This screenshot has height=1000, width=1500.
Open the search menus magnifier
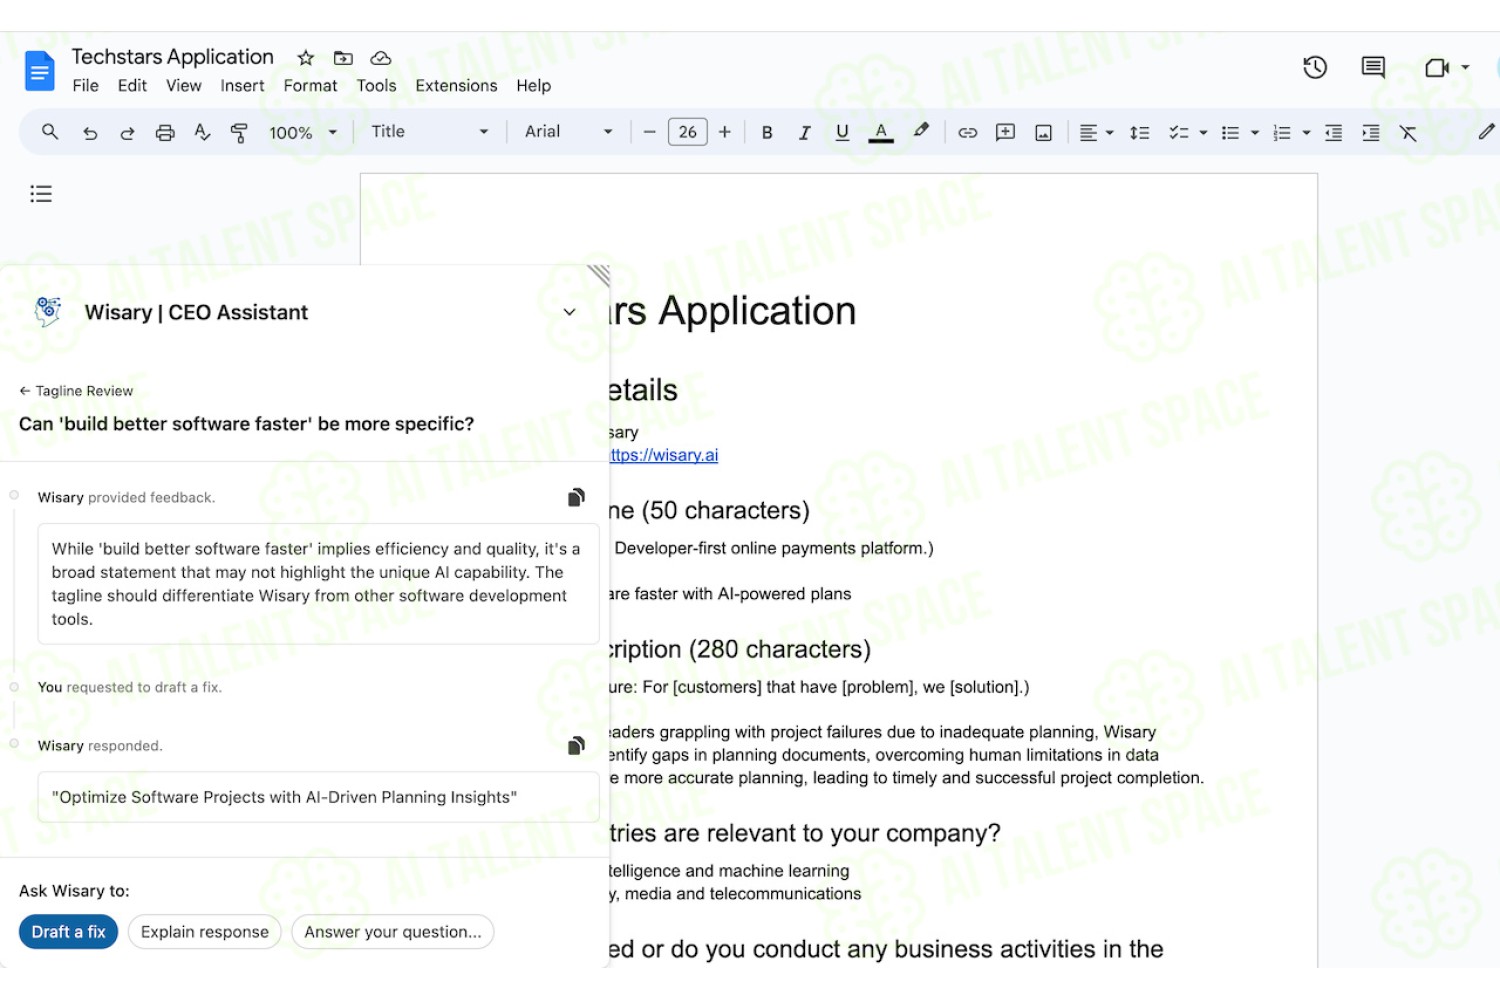50,132
